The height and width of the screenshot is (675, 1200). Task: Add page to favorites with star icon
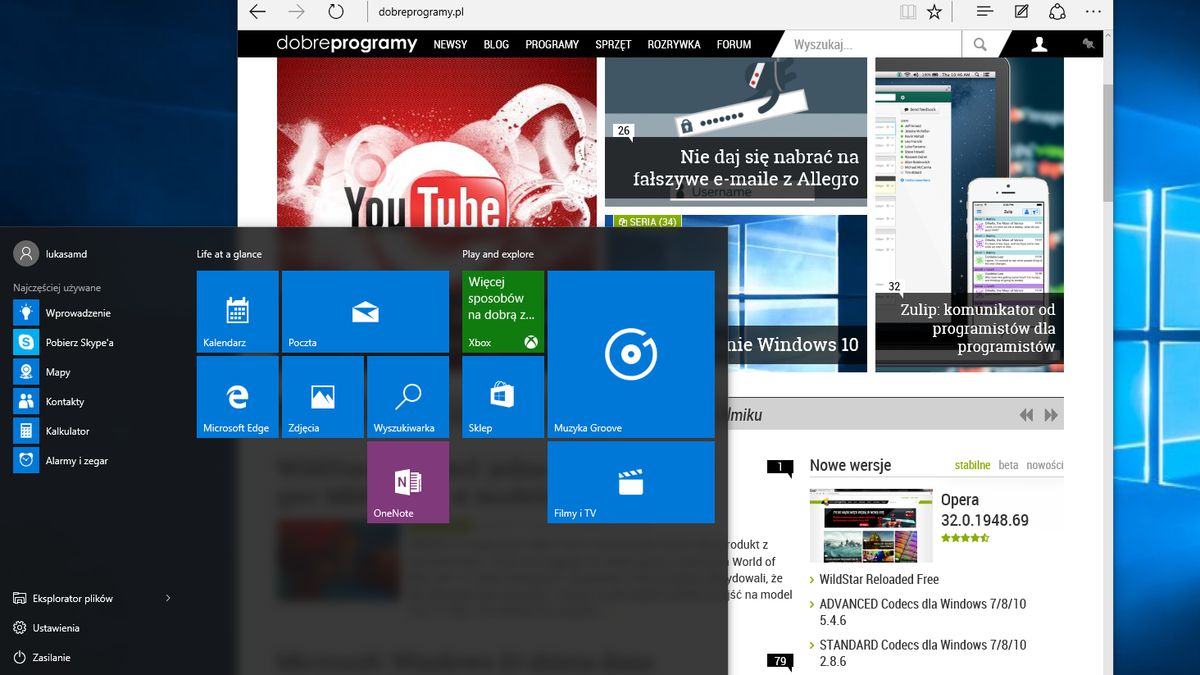934,12
